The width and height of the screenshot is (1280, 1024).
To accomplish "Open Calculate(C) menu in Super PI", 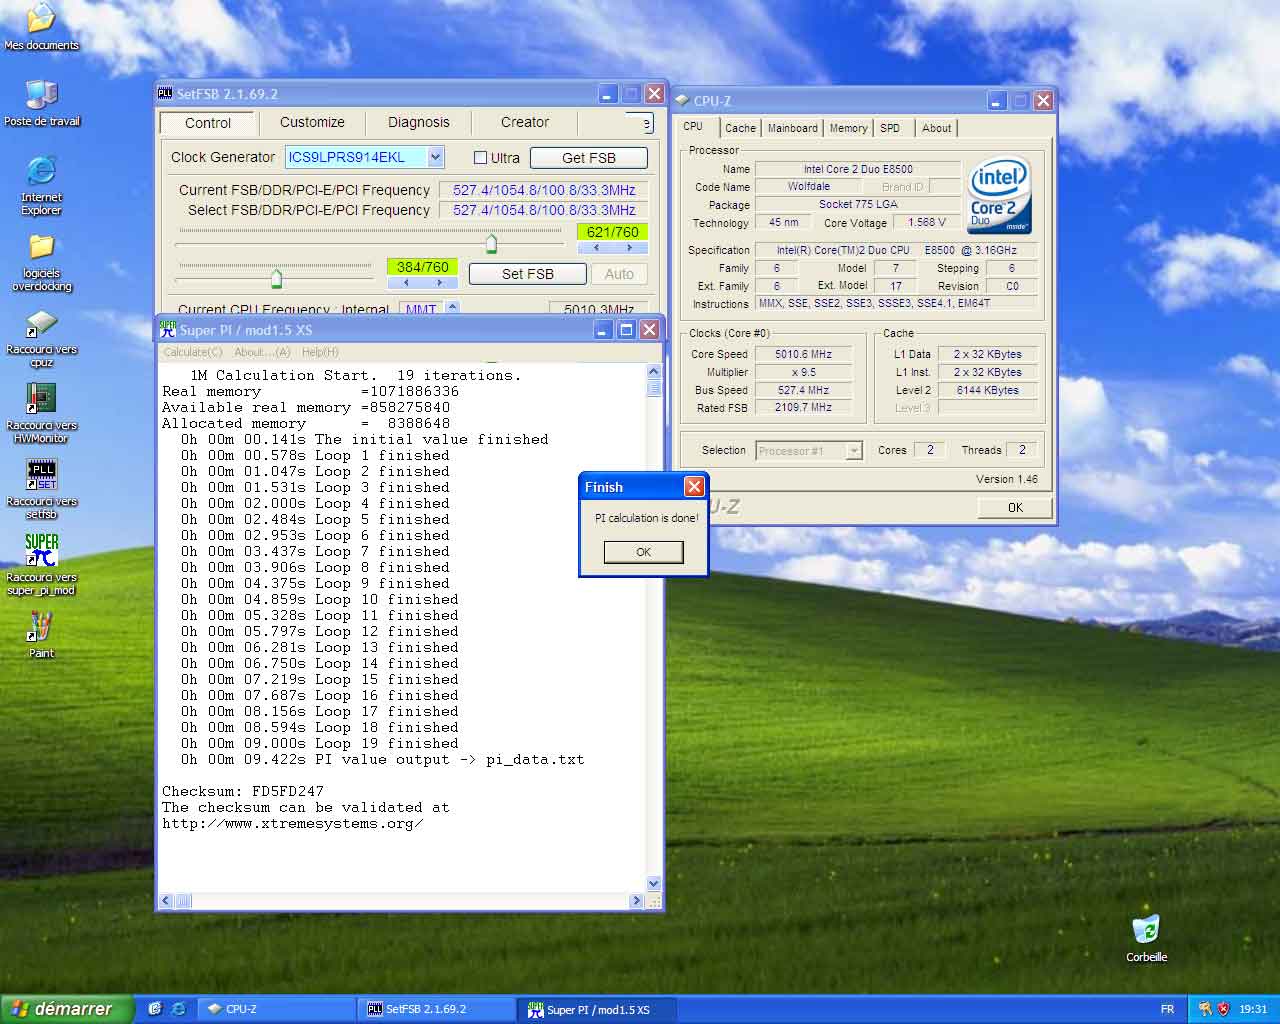I will tap(193, 352).
